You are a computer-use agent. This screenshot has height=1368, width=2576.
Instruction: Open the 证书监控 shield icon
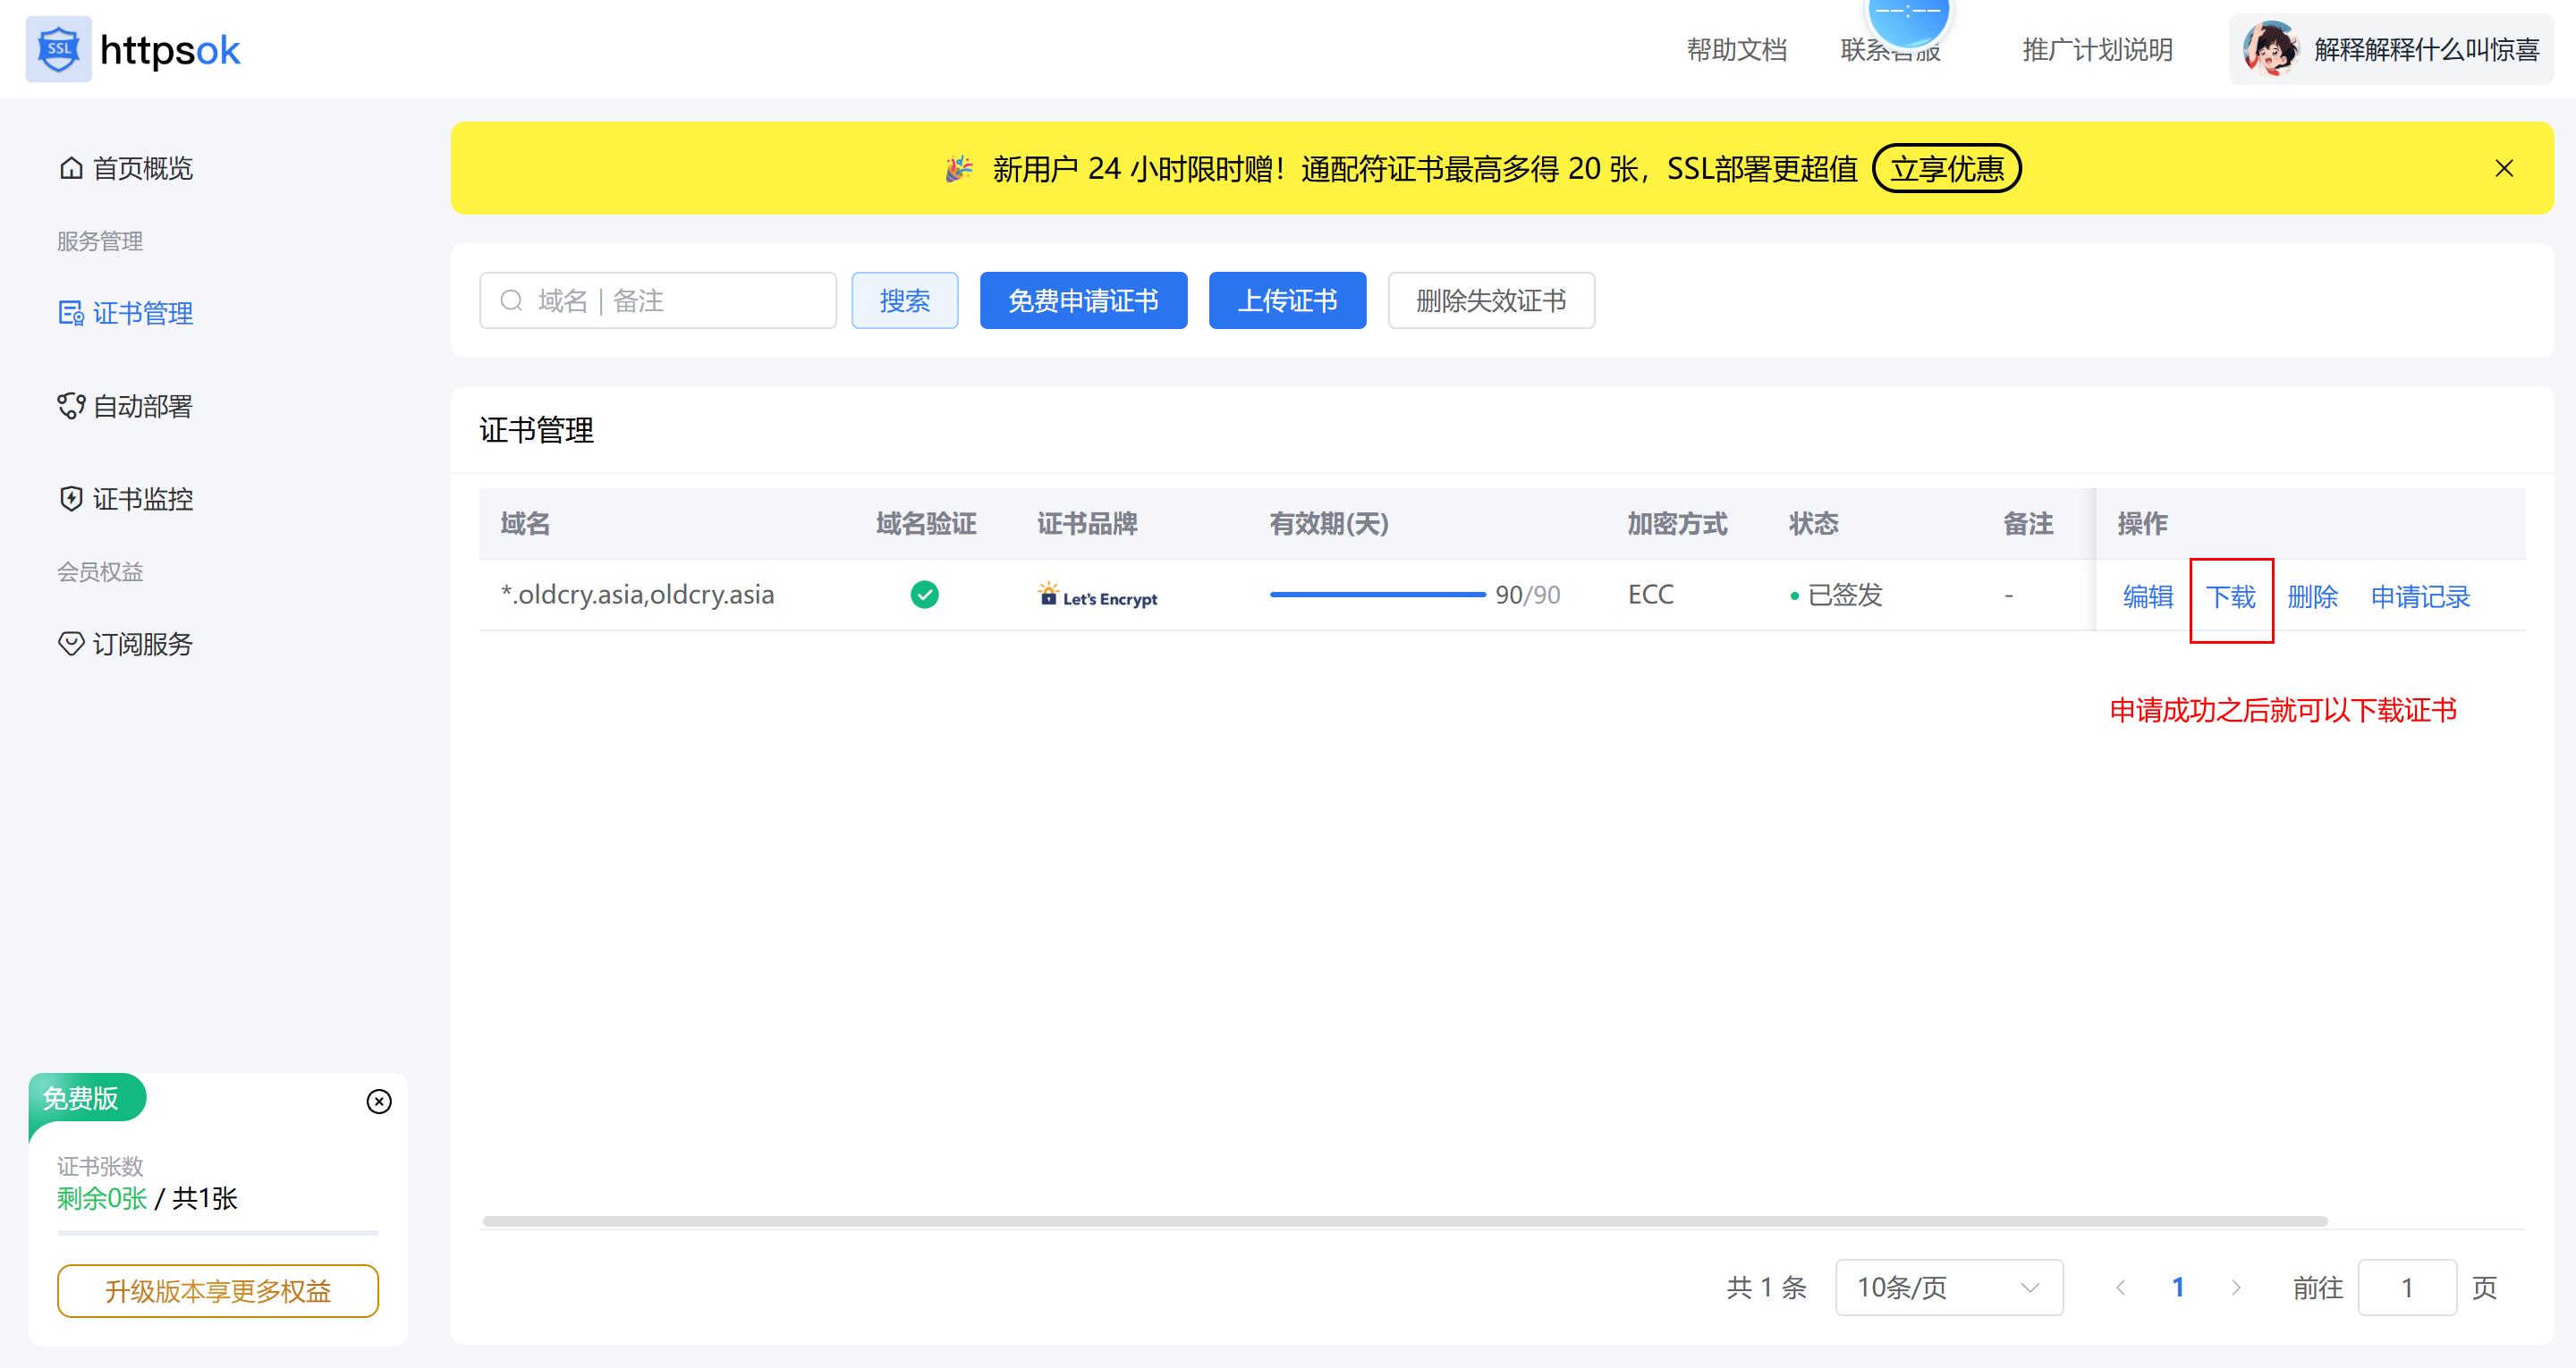(71, 498)
